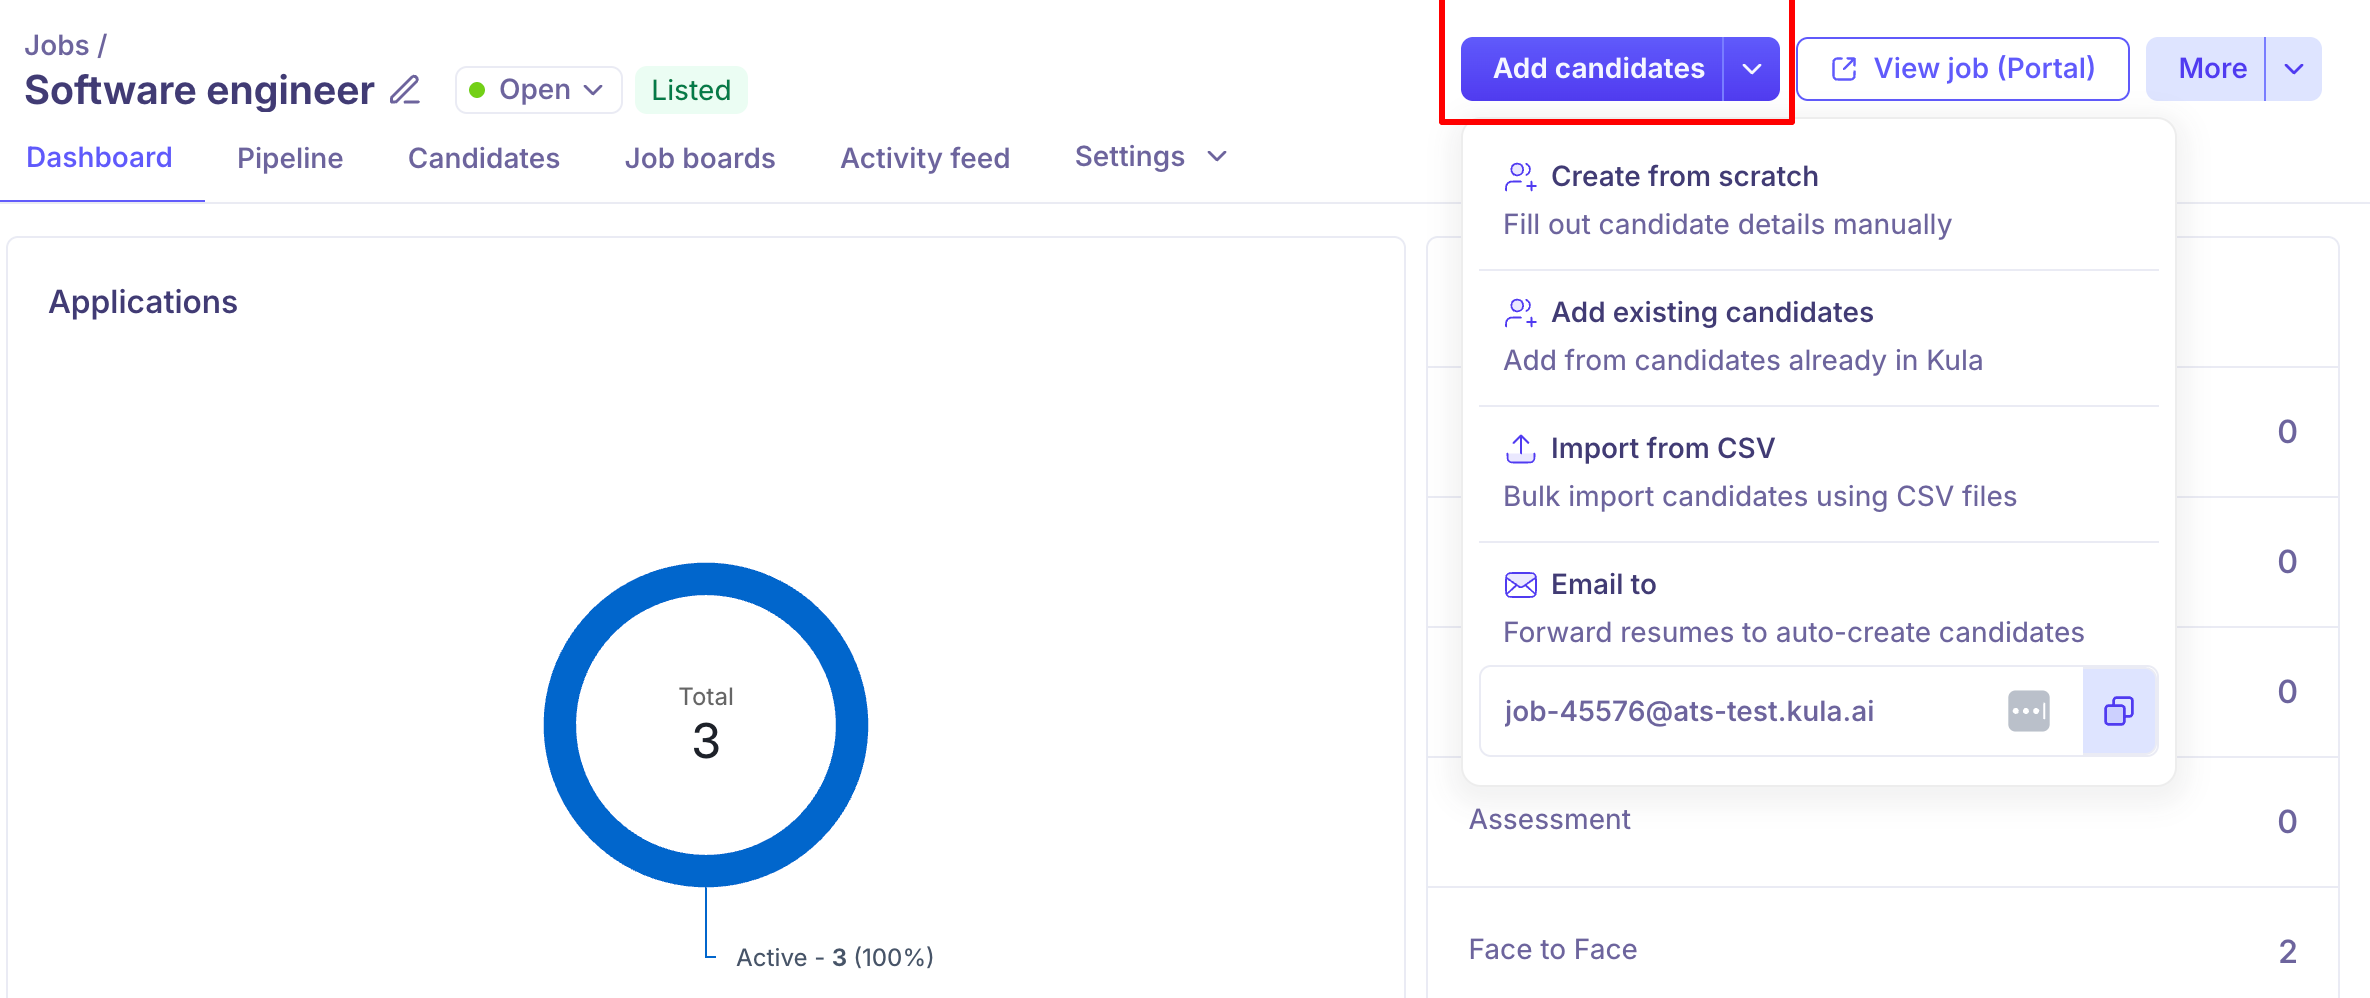The height and width of the screenshot is (998, 2370).
Task: Click the envelope icon beside Email to
Action: [x=1520, y=585]
